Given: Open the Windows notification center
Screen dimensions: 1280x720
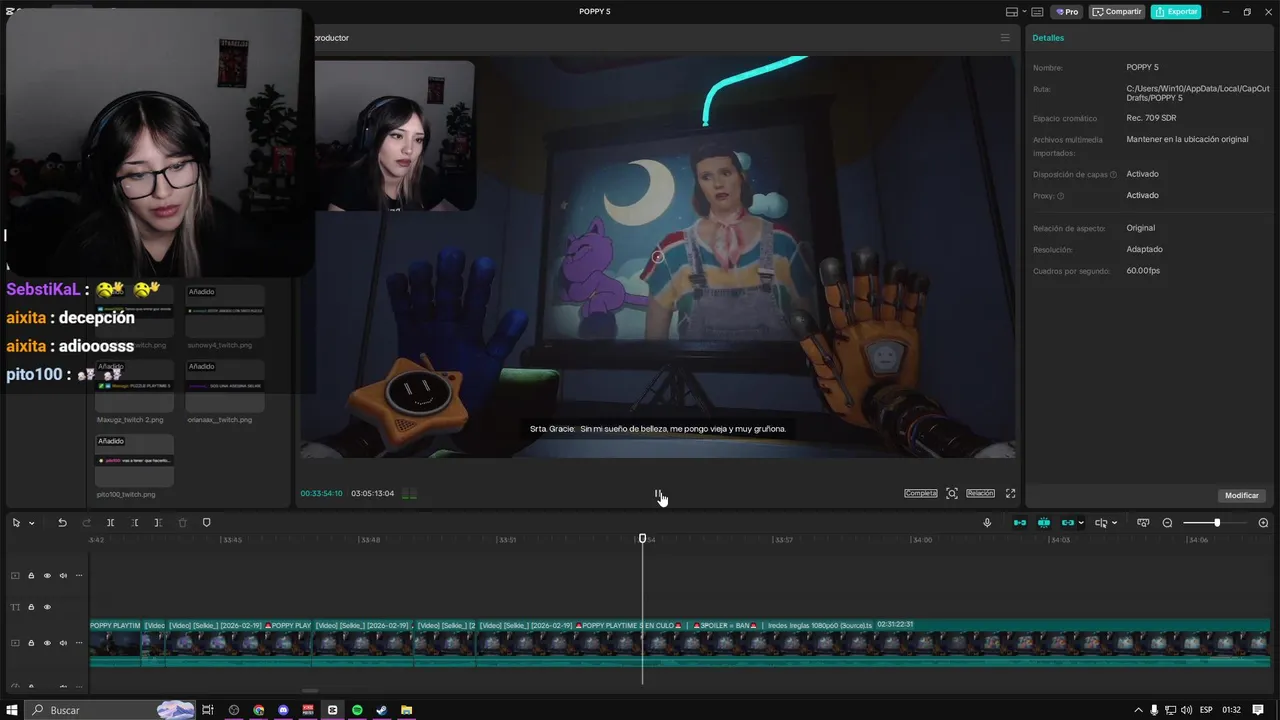Looking at the screenshot, I should click(1258, 710).
